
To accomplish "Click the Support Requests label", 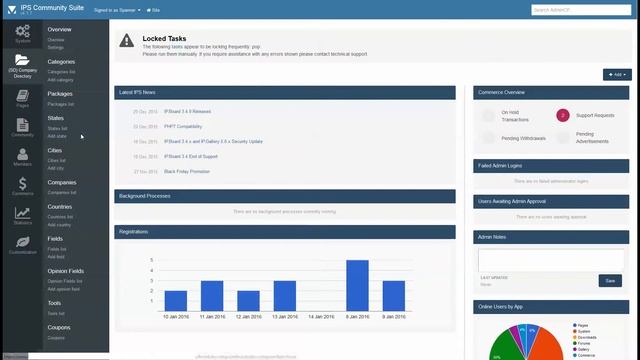I will point(595,116).
